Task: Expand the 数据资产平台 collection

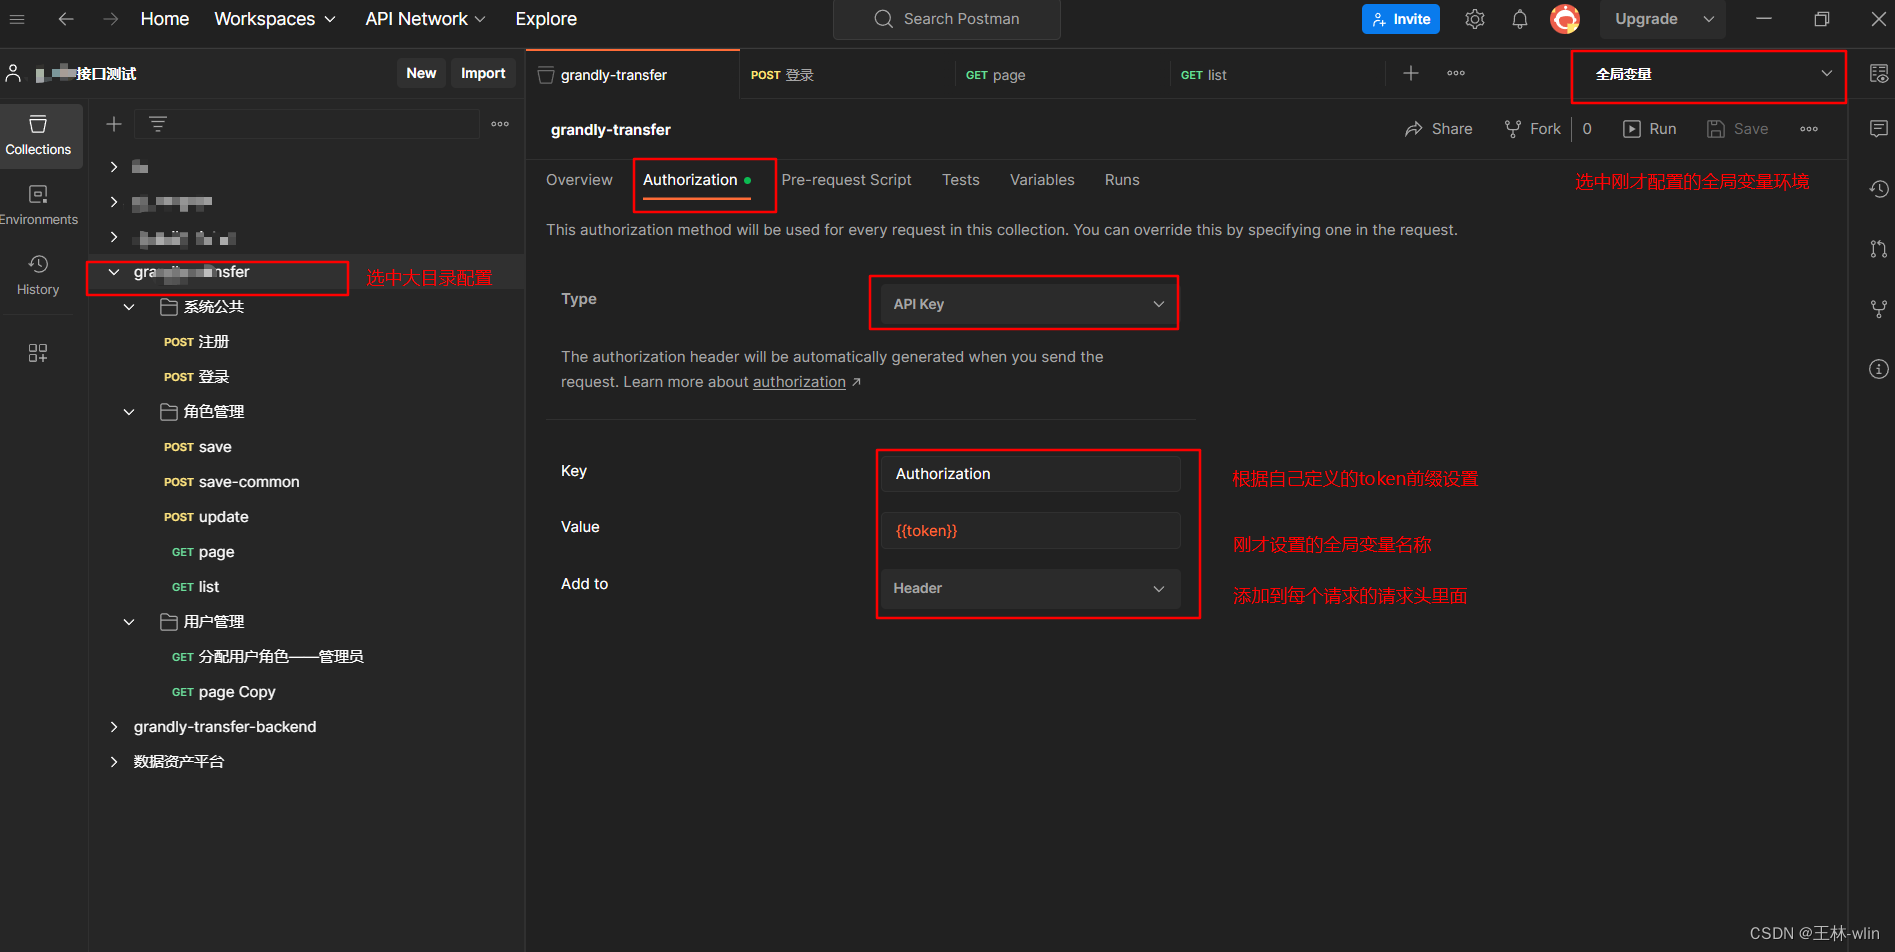Action: (114, 762)
